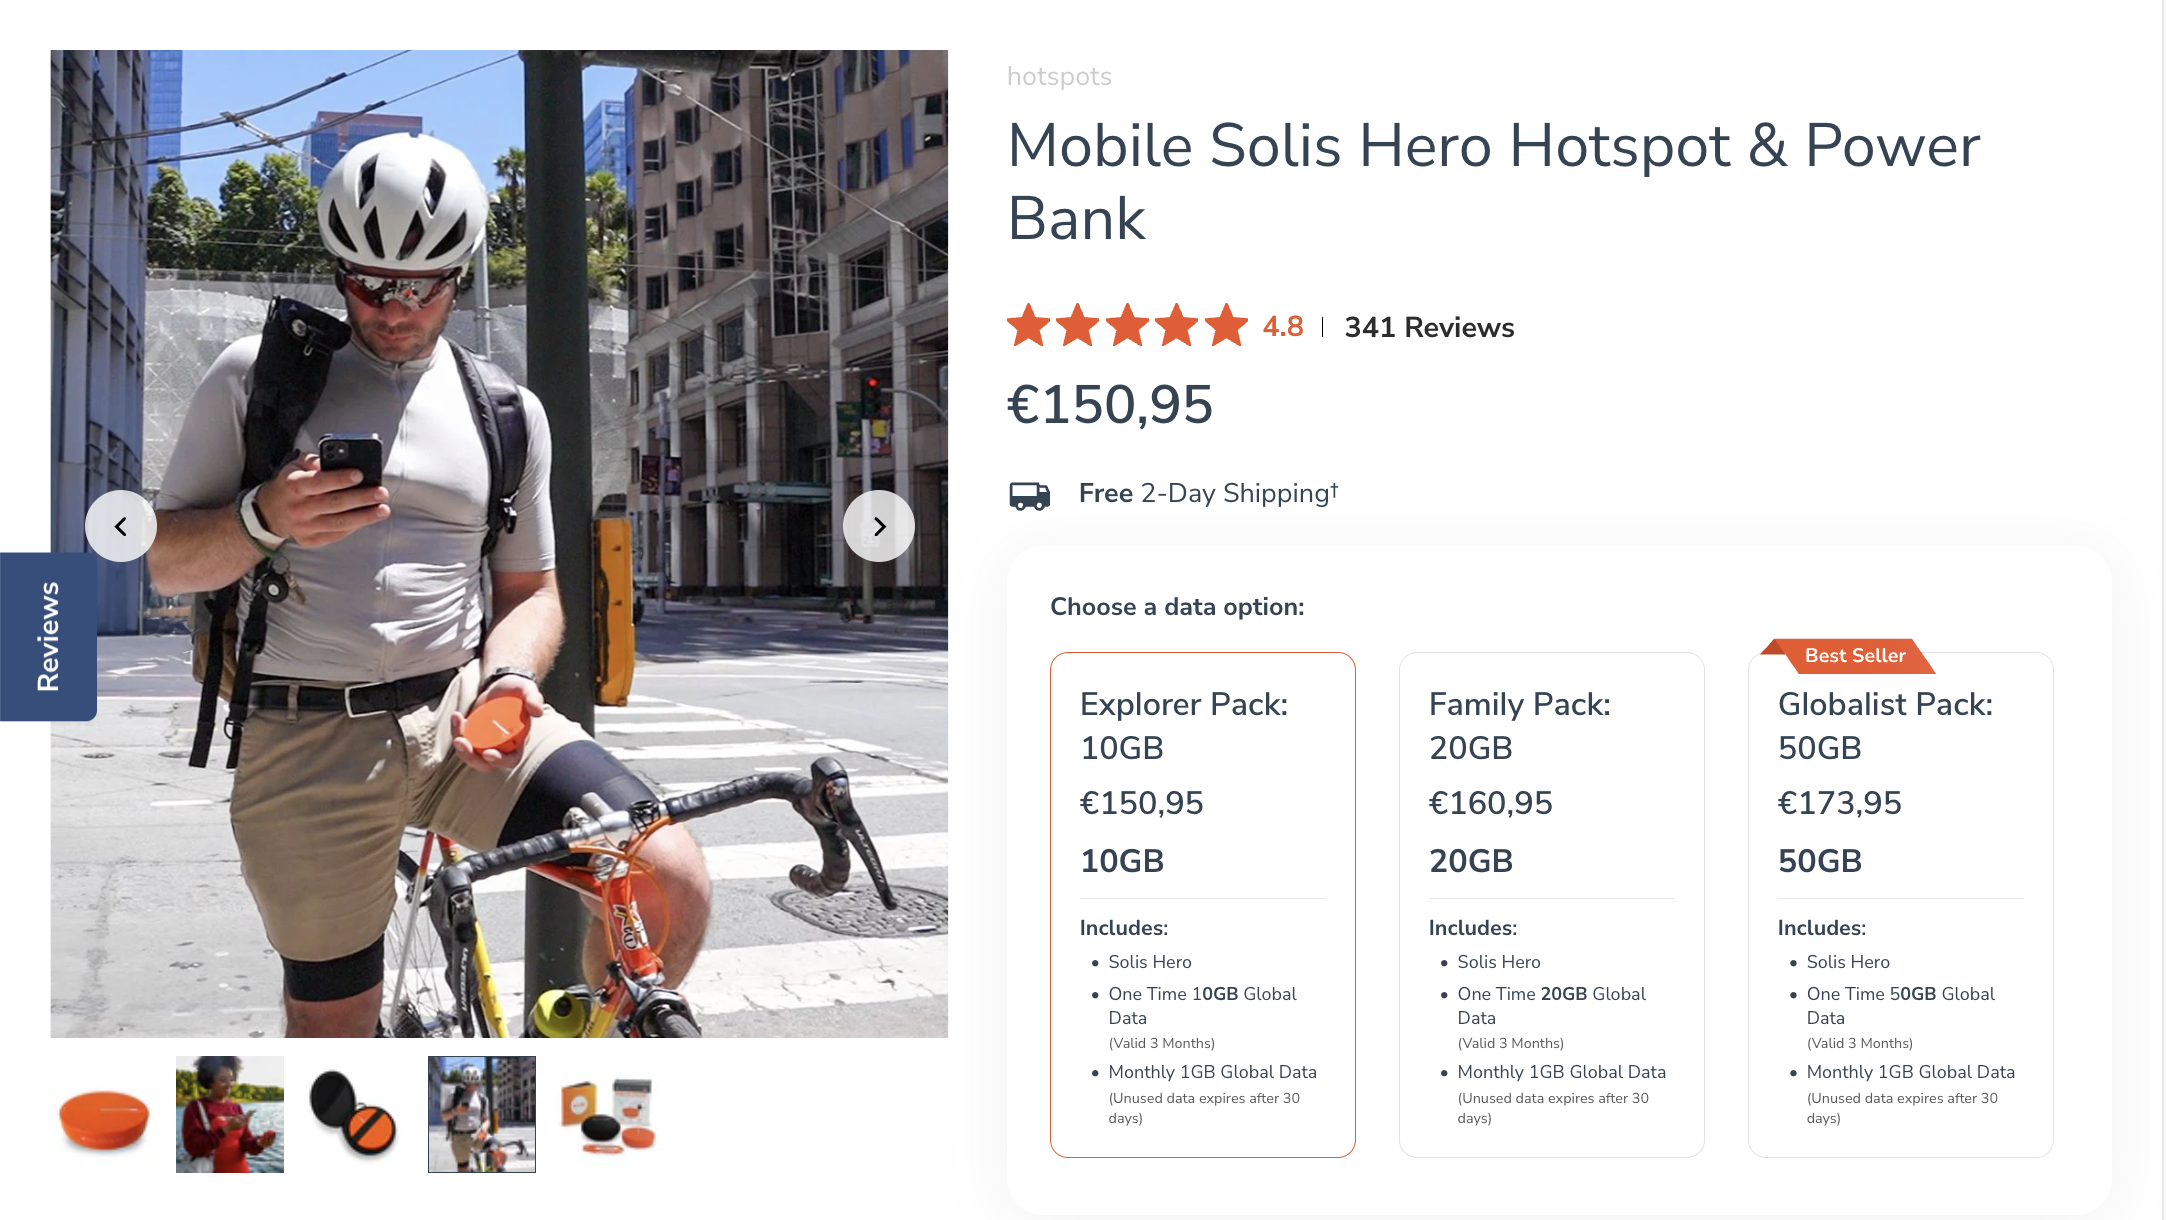Click the Best Seller badge
The width and height of the screenshot is (2166, 1220).
1854,656
